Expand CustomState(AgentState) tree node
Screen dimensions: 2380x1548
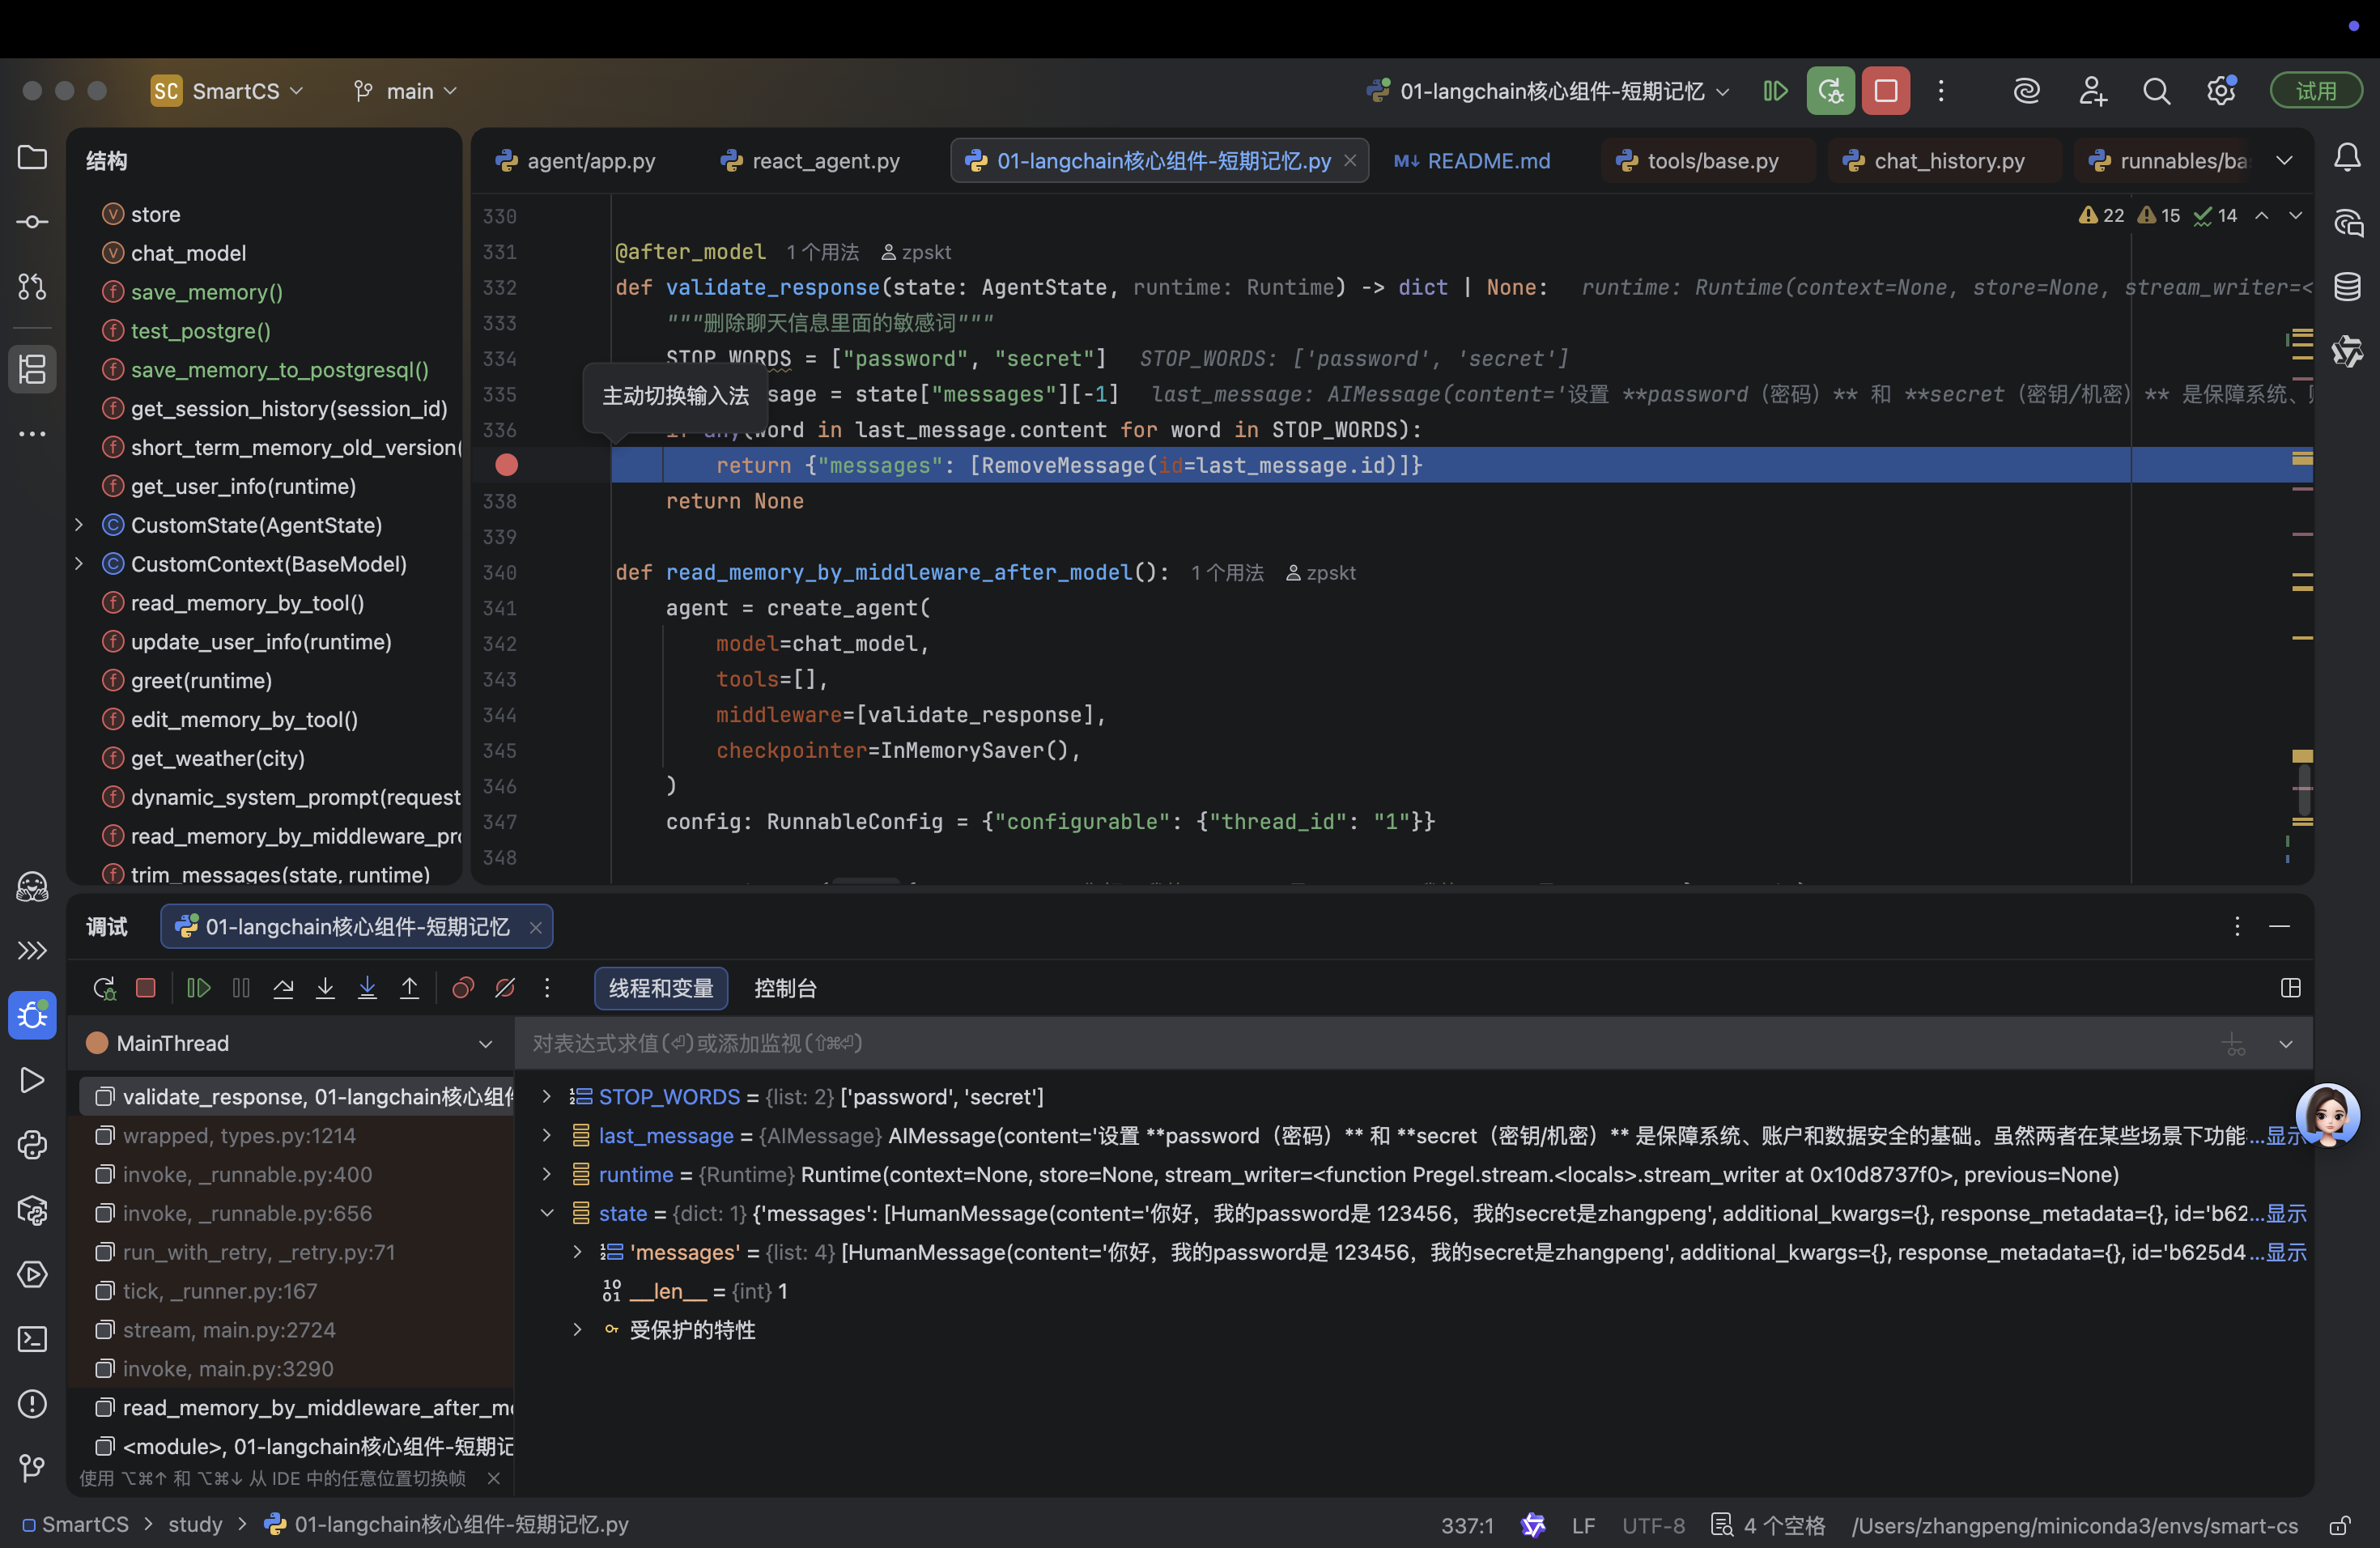[79, 525]
